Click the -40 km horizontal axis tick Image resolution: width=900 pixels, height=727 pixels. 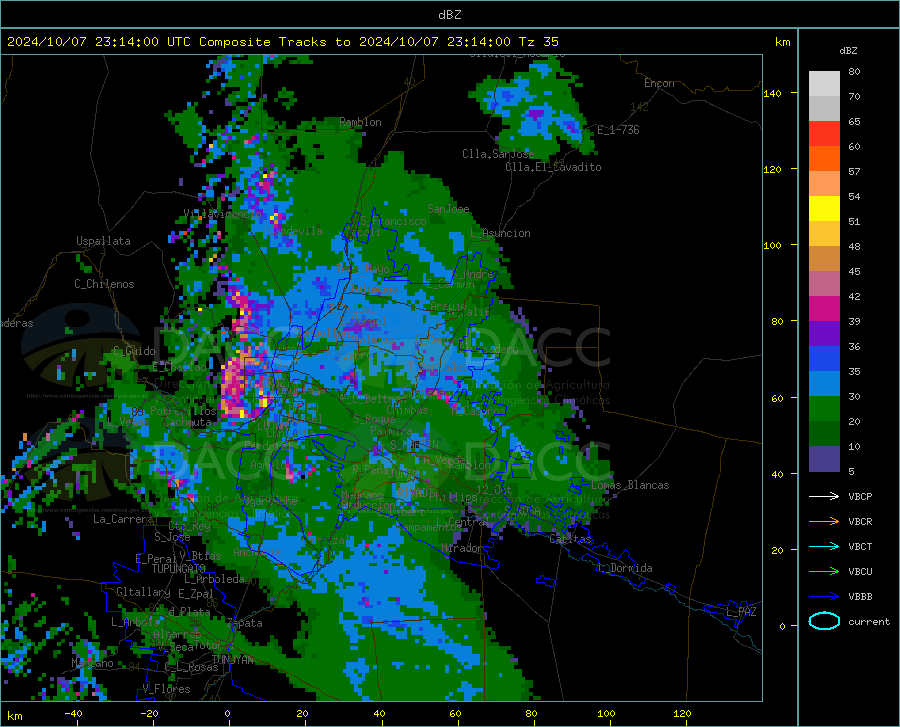point(73,713)
